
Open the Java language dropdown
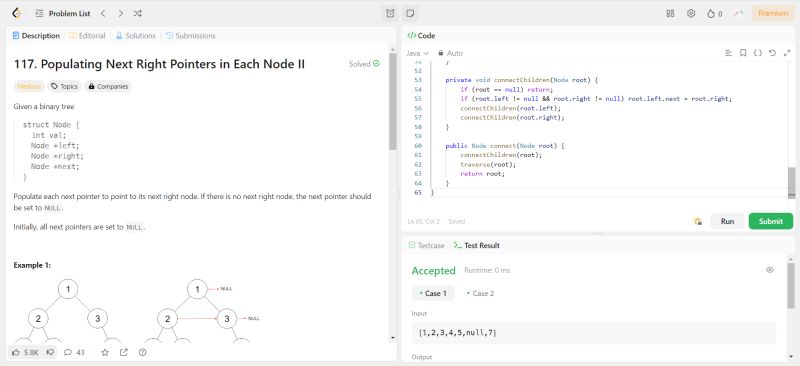[x=417, y=53]
